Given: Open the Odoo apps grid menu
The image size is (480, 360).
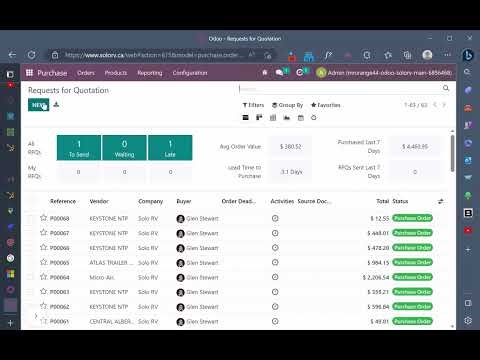Looking at the screenshot, I should coord(29,73).
